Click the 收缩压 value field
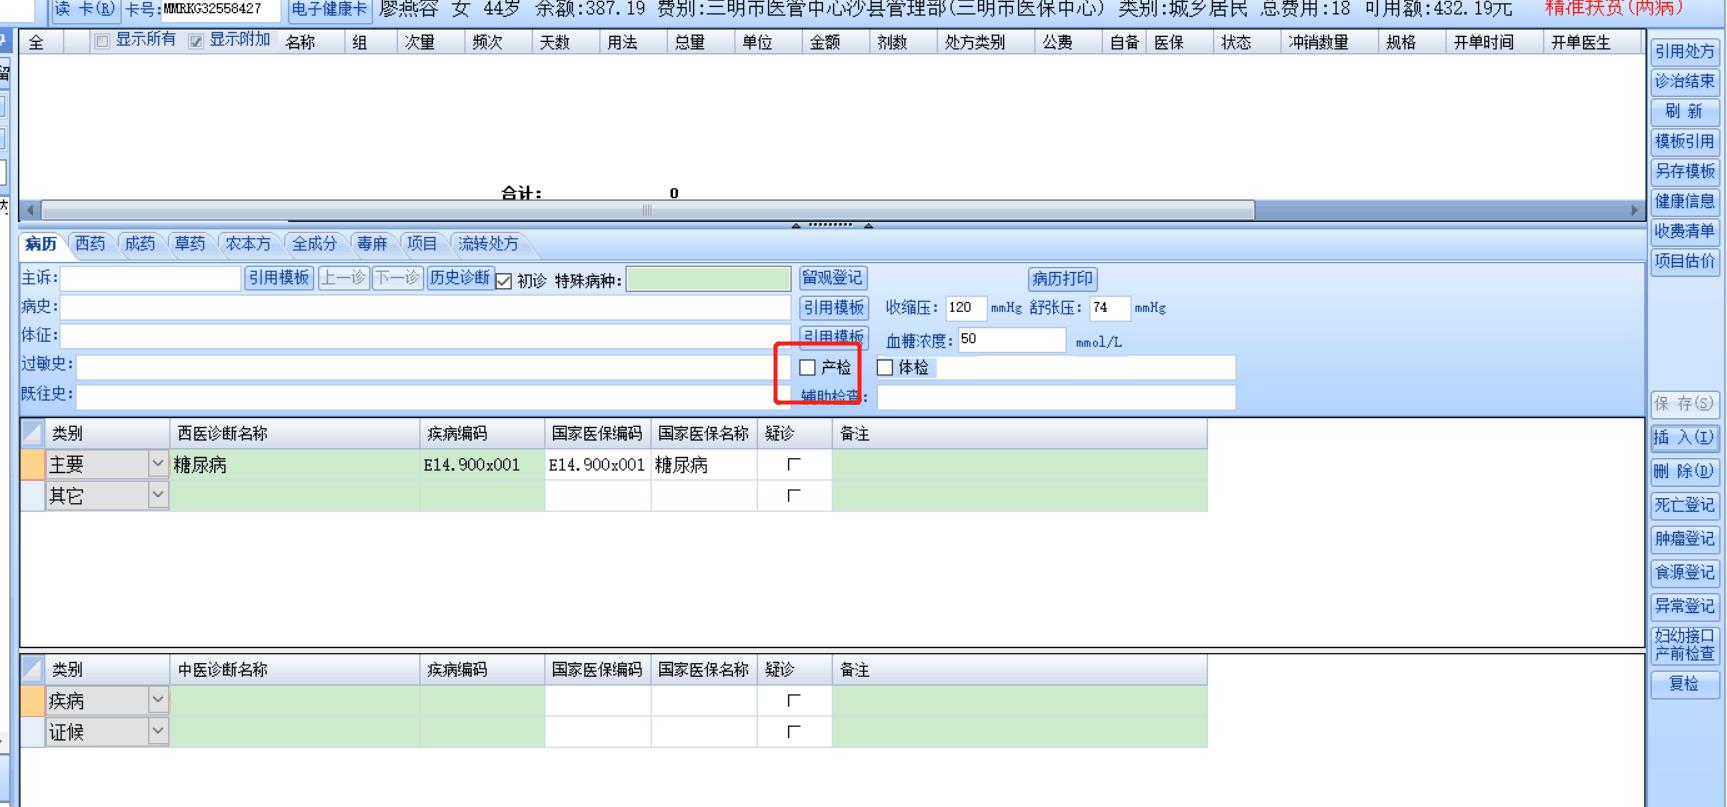Image resolution: width=1727 pixels, height=807 pixels. point(966,308)
